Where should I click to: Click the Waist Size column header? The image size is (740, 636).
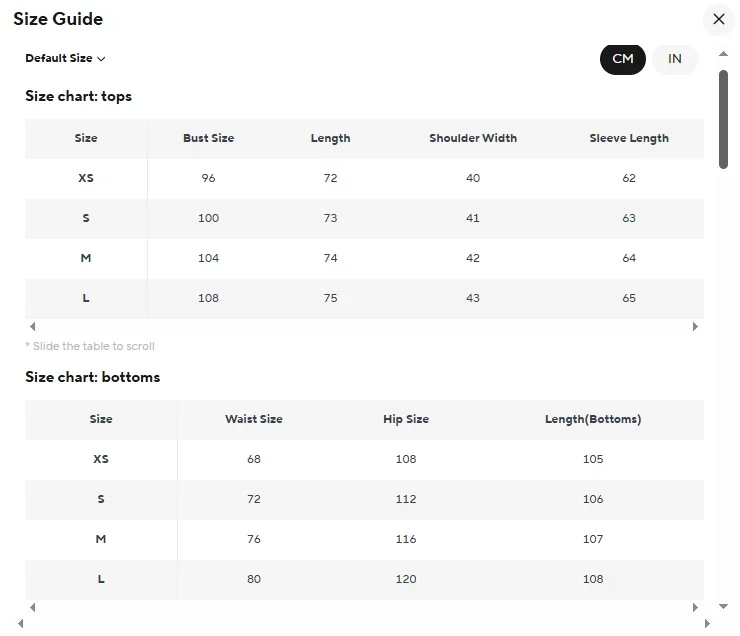(254, 419)
